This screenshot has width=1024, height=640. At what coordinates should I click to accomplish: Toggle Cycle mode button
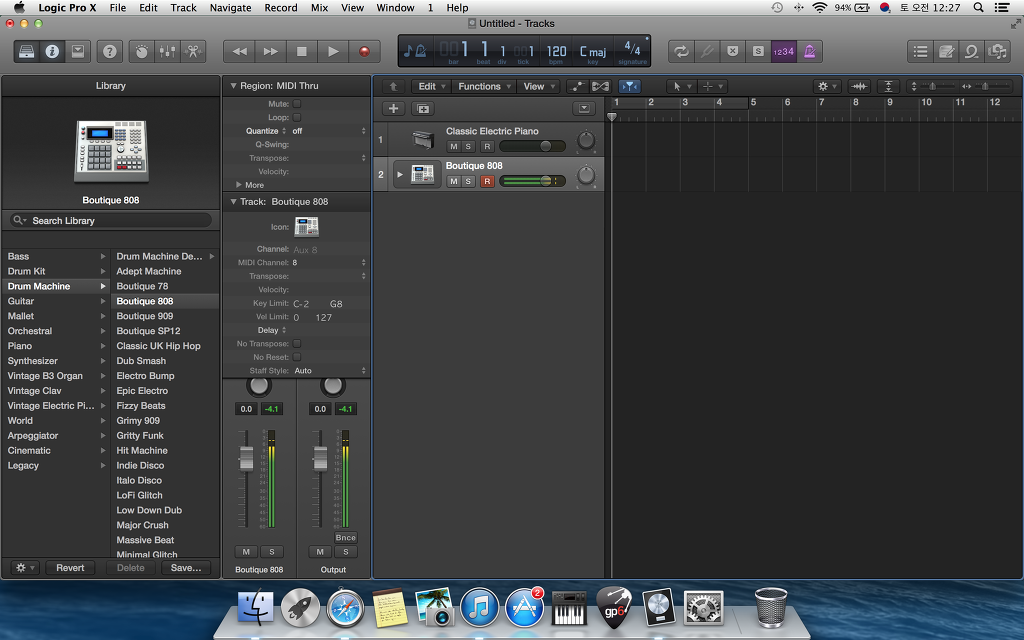click(x=681, y=51)
